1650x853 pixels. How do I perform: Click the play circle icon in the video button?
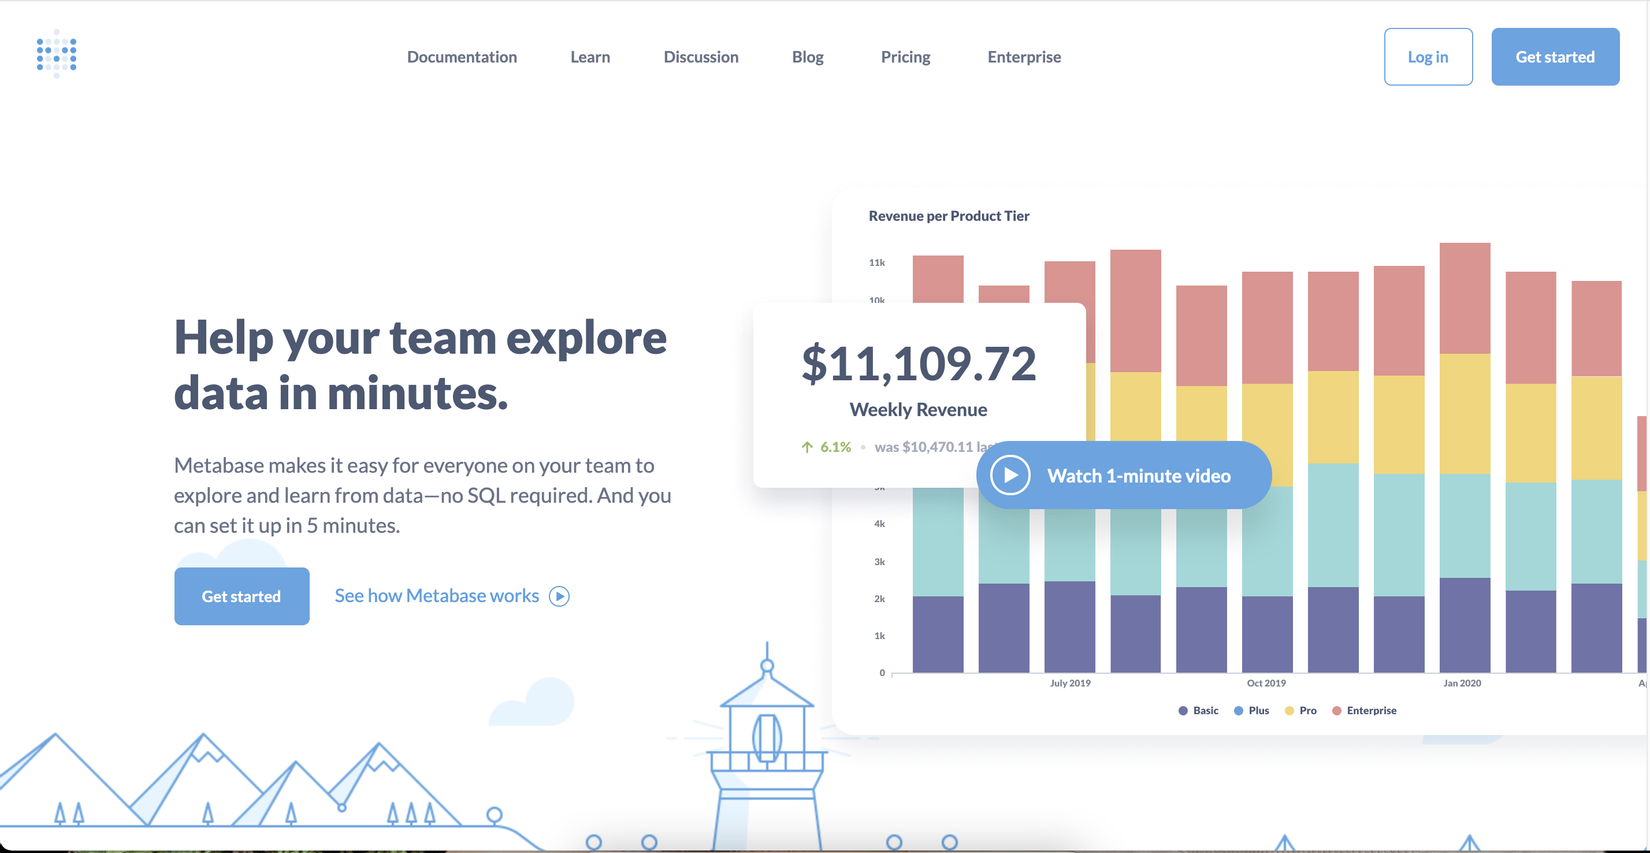(1010, 475)
